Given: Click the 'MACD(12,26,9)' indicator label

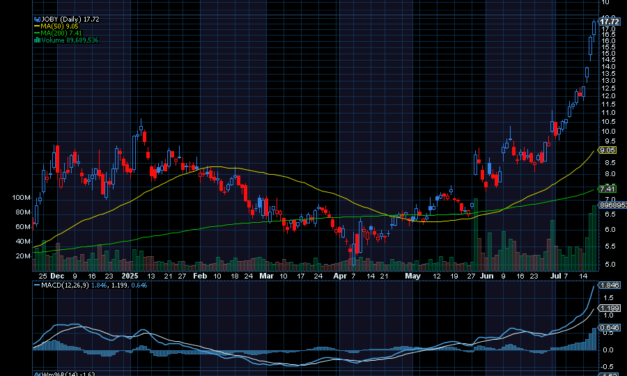Looking at the screenshot, I should 65,285.
